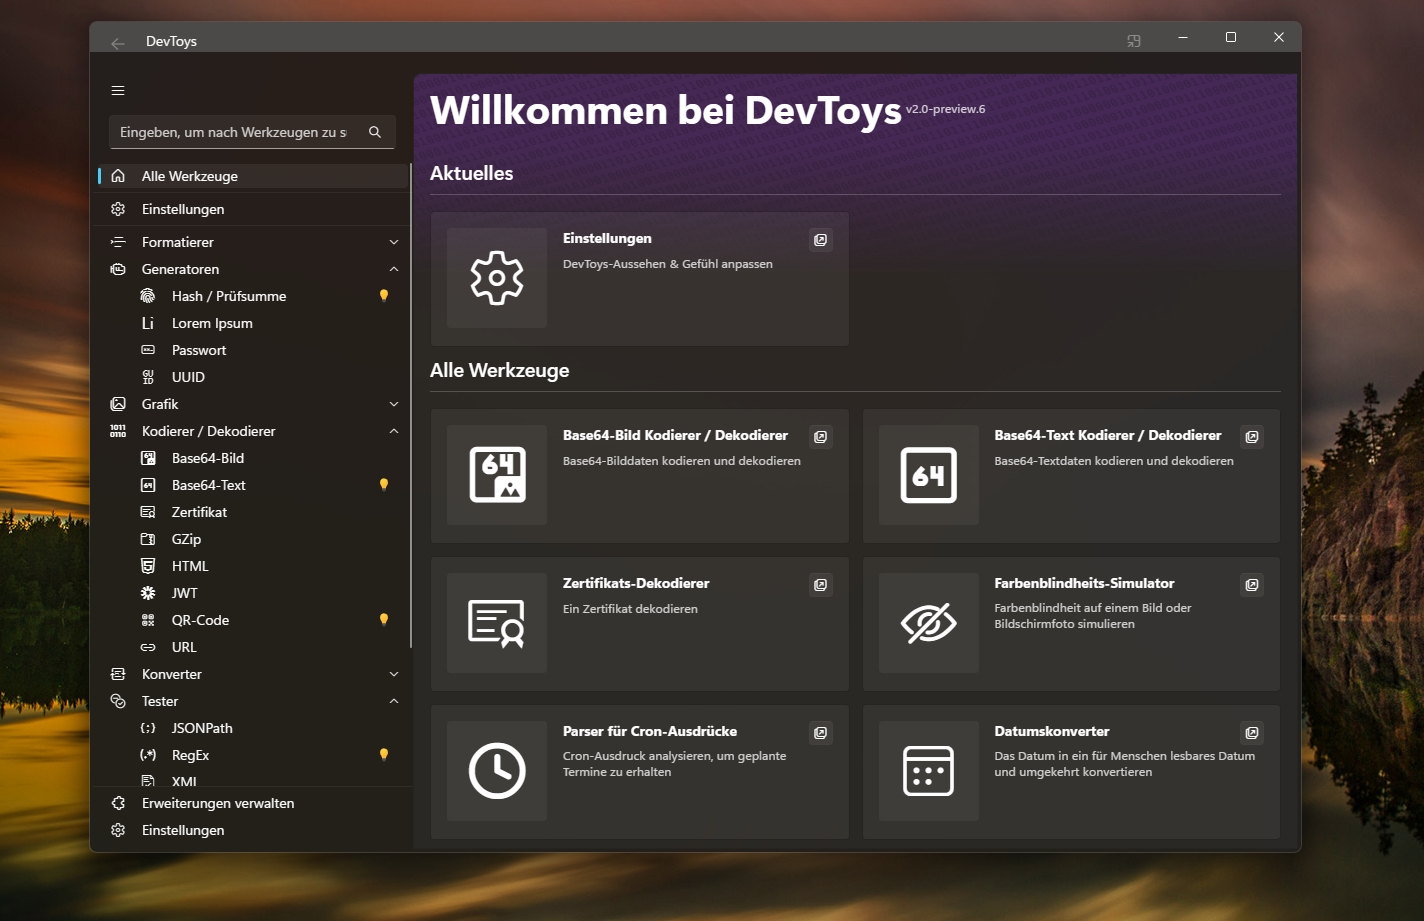Click the Cron parser clock icon
This screenshot has height=921, width=1424.
pyautogui.click(x=497, y=771)
